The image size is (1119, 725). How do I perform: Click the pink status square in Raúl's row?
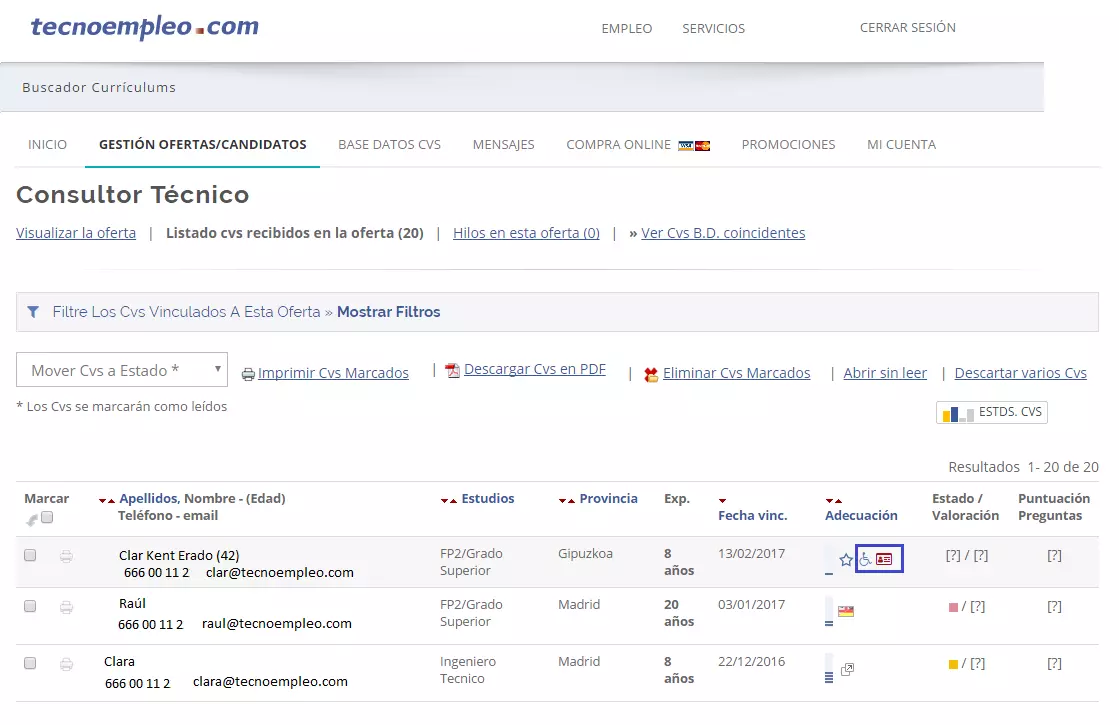[953, 607]
